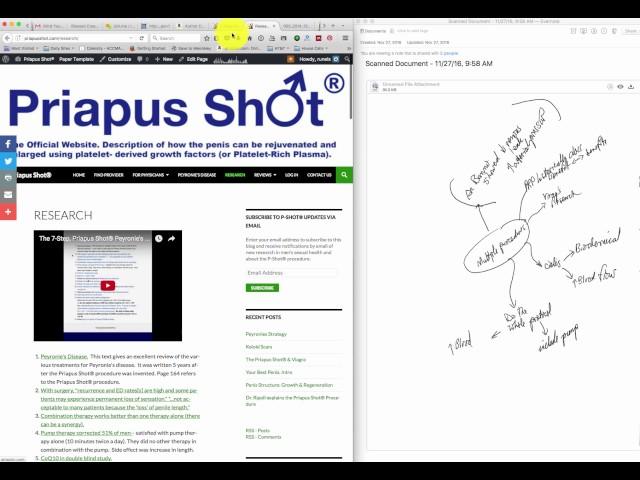Bookmark this page with the star icon

(207, 38)
